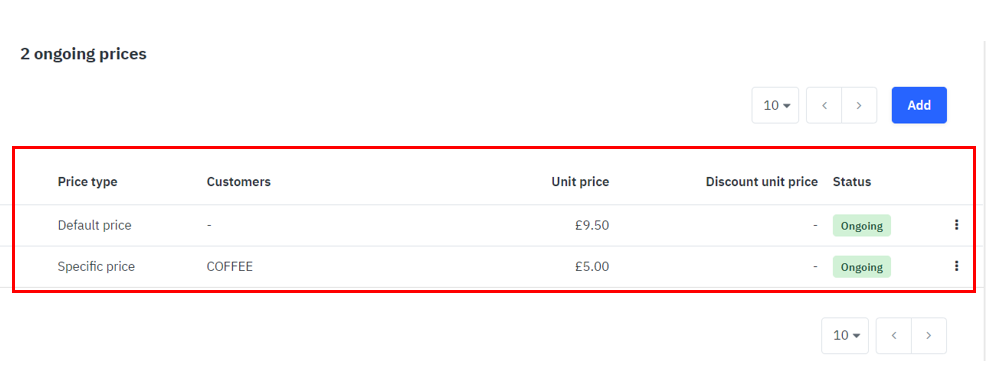Go to next page using top arrow
The height and width of the screenshot is (366, 986).
(x=859, y=105)
